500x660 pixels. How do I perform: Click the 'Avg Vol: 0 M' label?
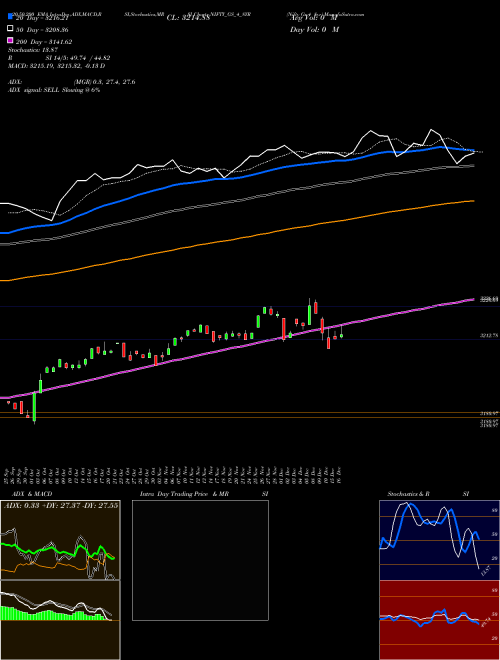(314, 18)
